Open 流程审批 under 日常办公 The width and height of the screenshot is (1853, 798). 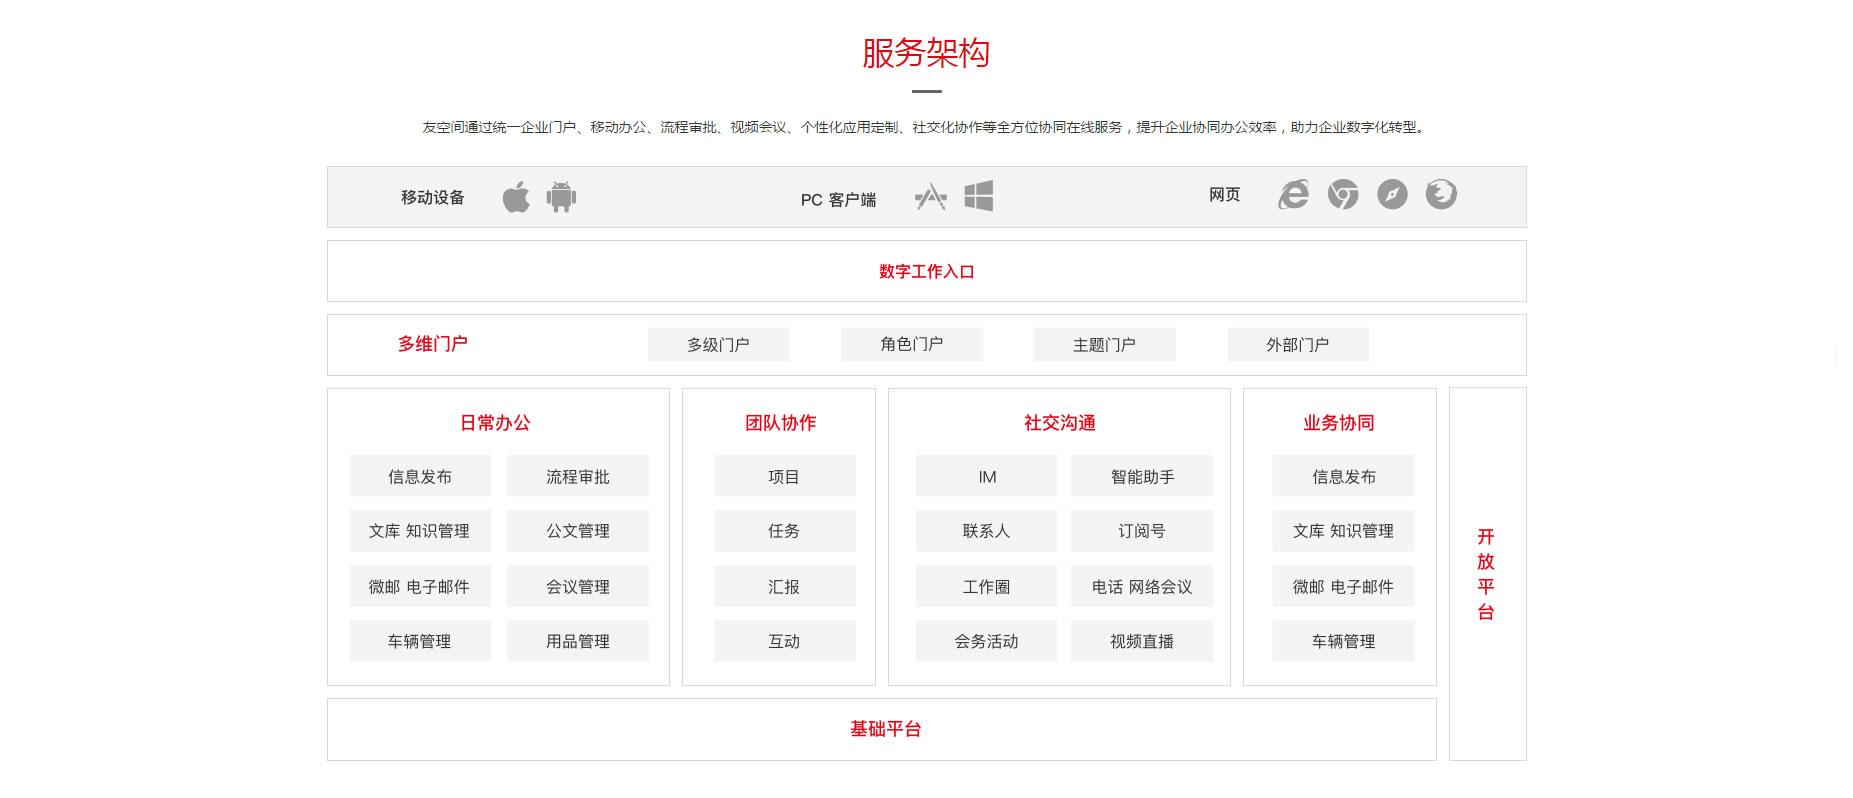(577, 477)
